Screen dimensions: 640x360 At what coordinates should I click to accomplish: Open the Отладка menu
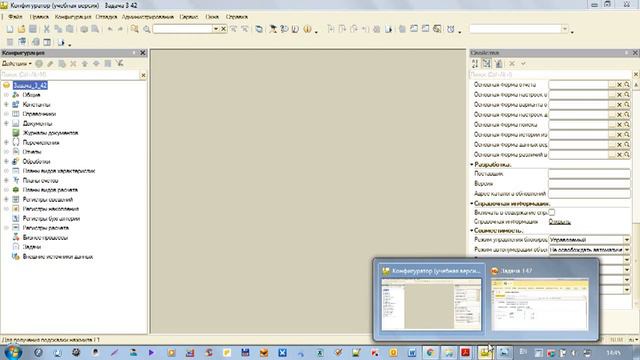[x=107, y=17]
